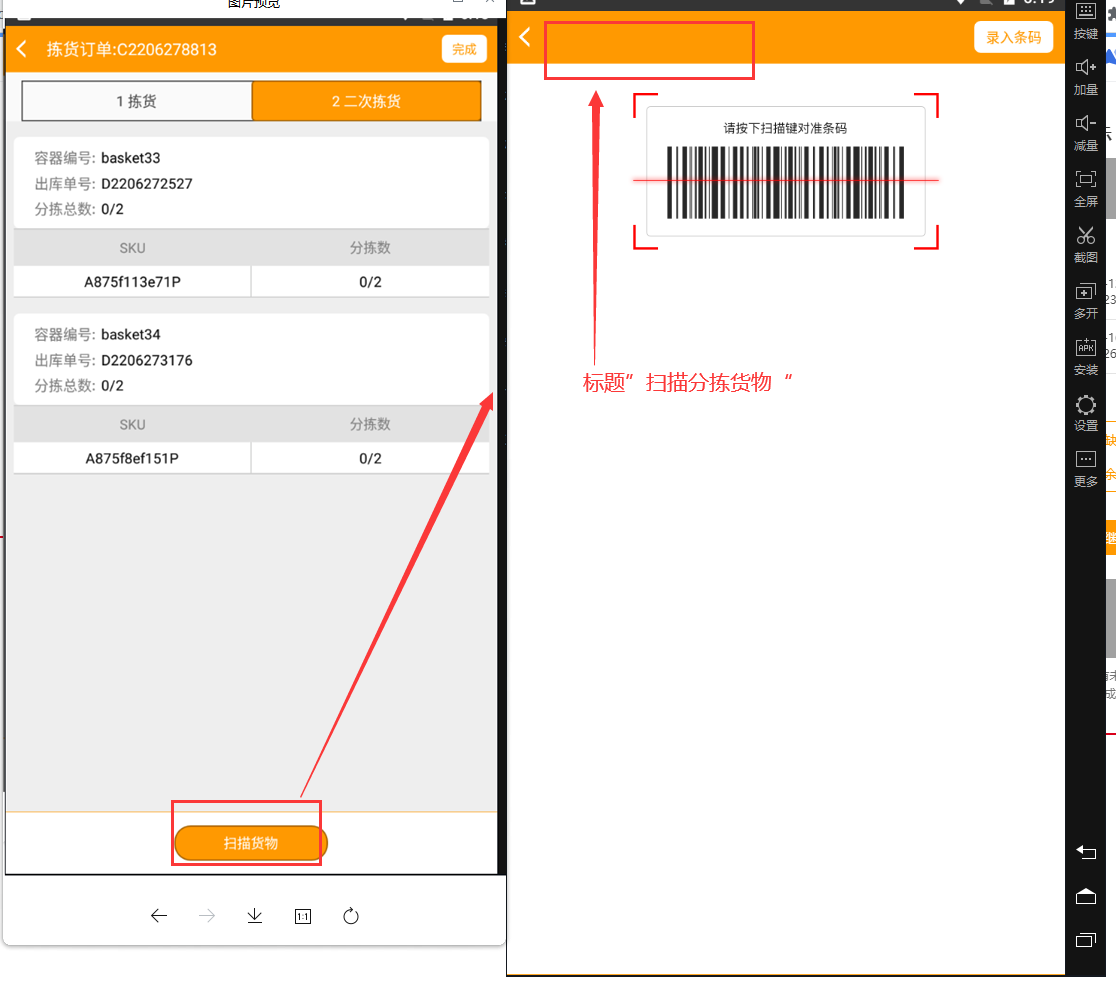Rotate the image with the rotate icon
This screenshot has width=1116, height=988.
pyautogui.click(x=351, y=916)
